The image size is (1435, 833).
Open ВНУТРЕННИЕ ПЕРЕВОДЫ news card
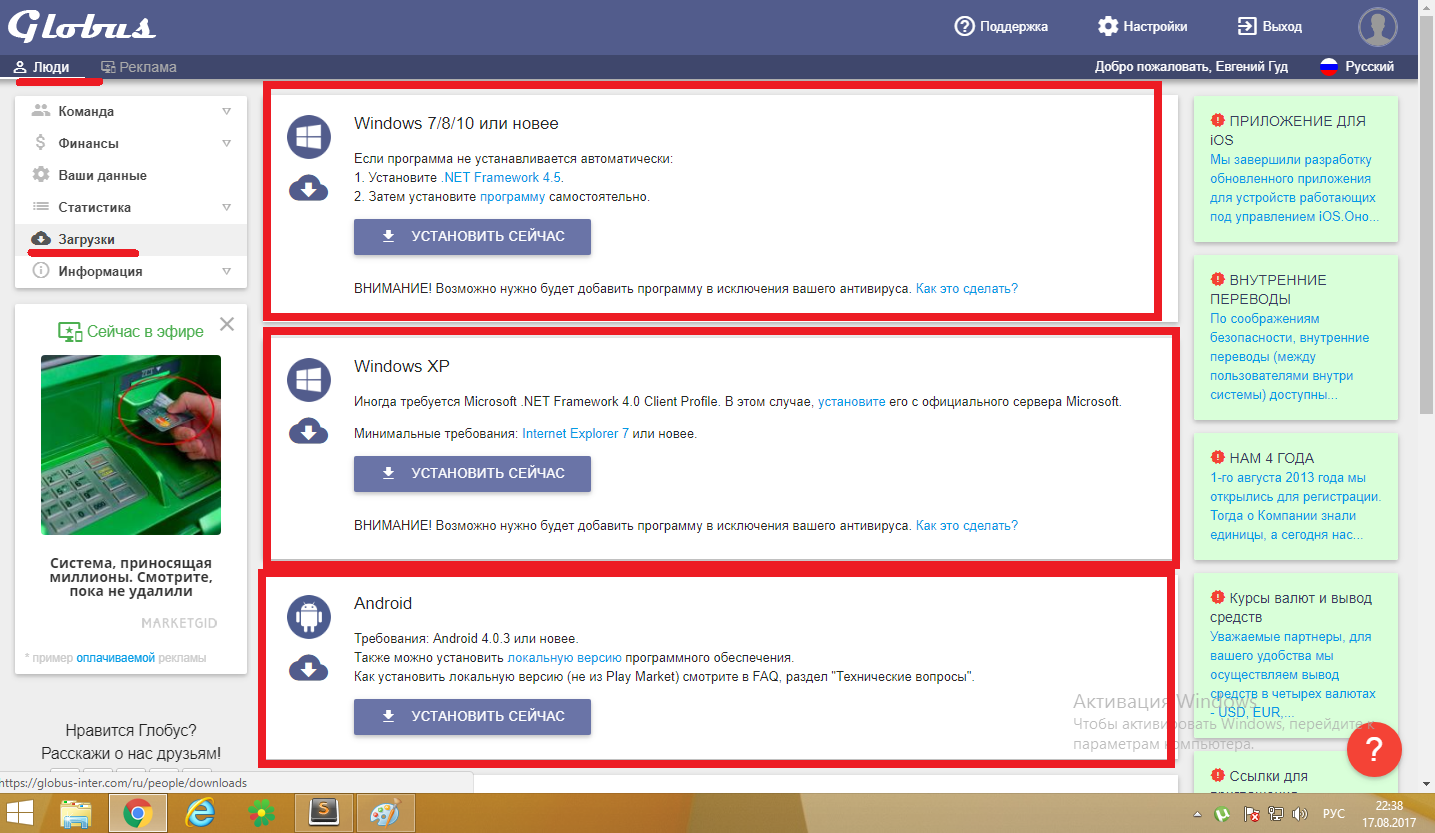(1295, 338)
